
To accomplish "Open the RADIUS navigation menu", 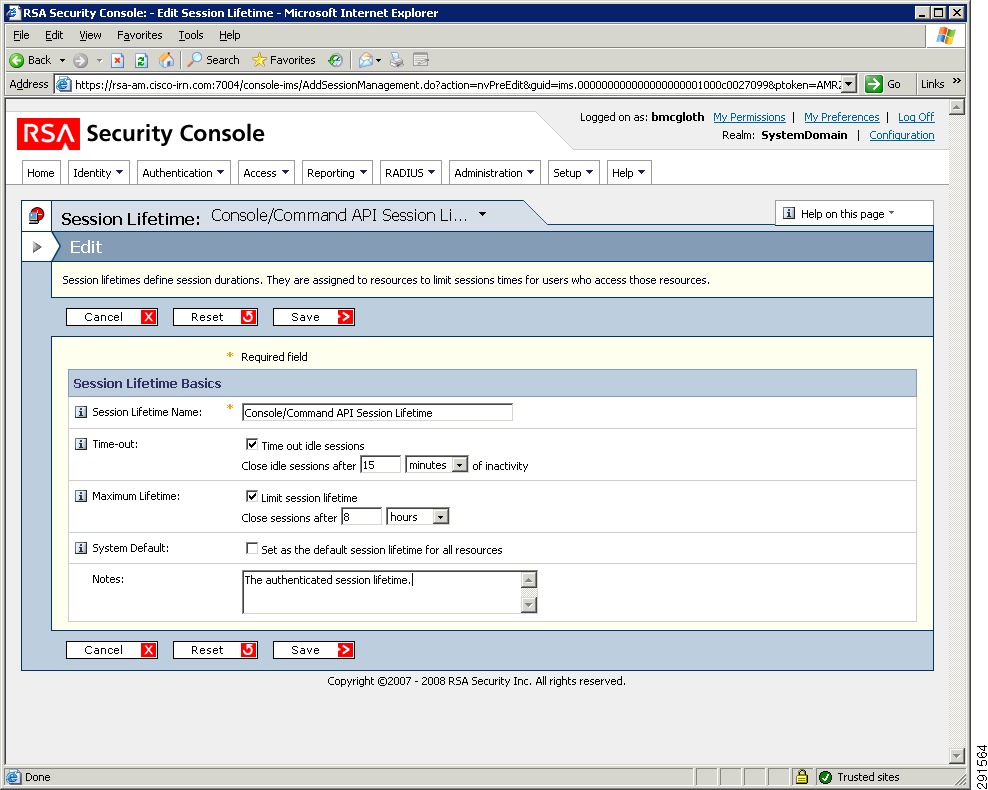I will (x=410, y=173).
